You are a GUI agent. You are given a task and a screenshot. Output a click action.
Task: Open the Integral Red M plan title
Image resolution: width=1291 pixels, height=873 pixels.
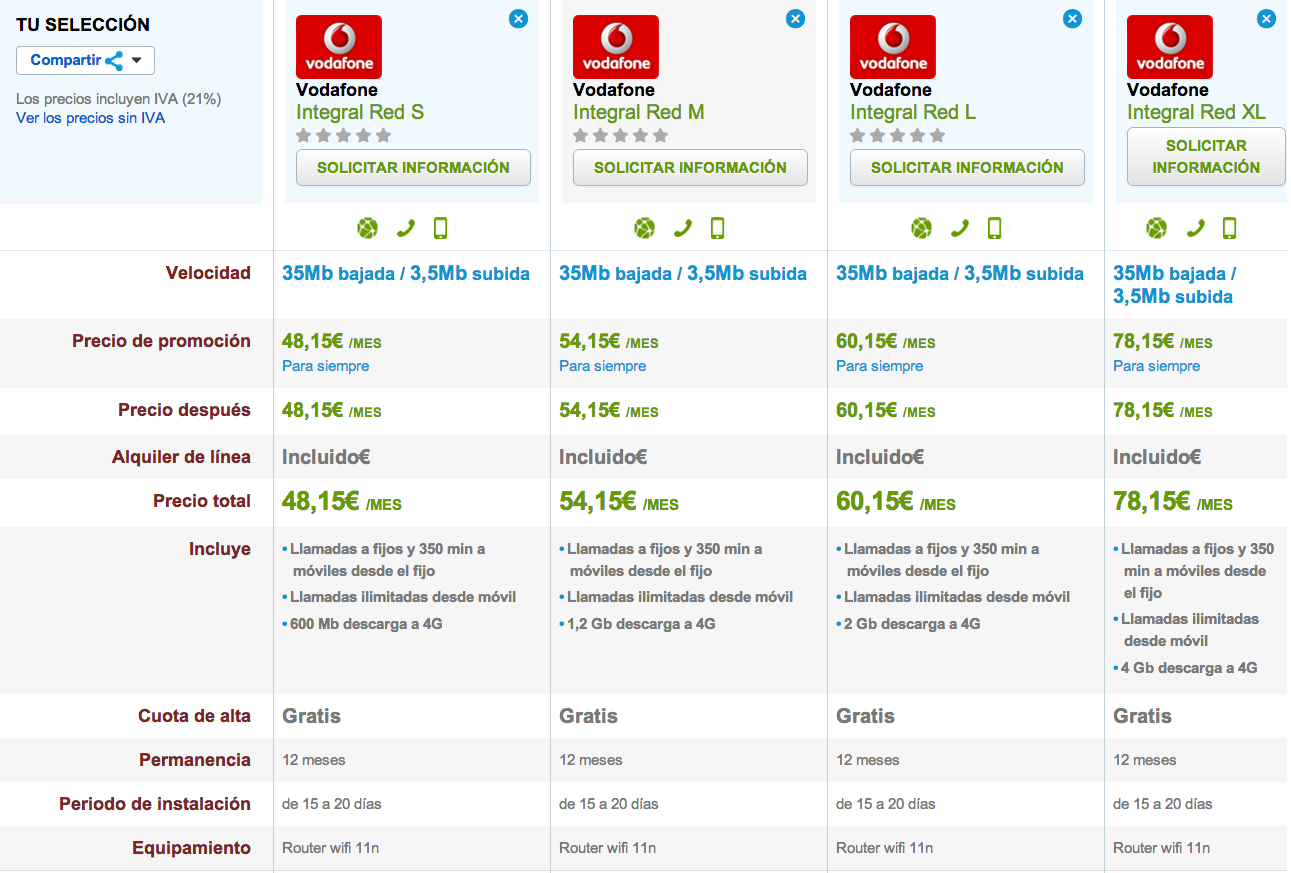tap(639, 112)
